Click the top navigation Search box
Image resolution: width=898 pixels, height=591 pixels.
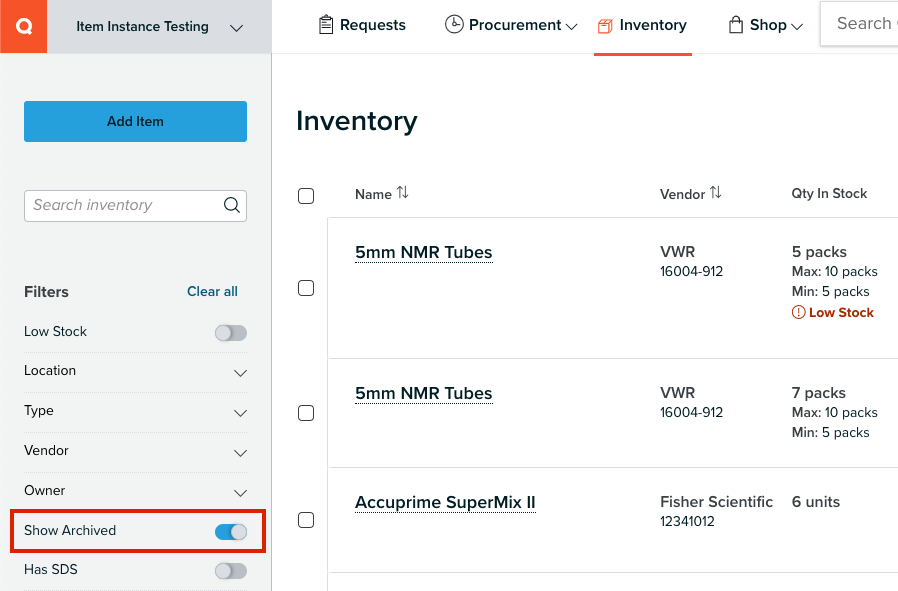859,23
